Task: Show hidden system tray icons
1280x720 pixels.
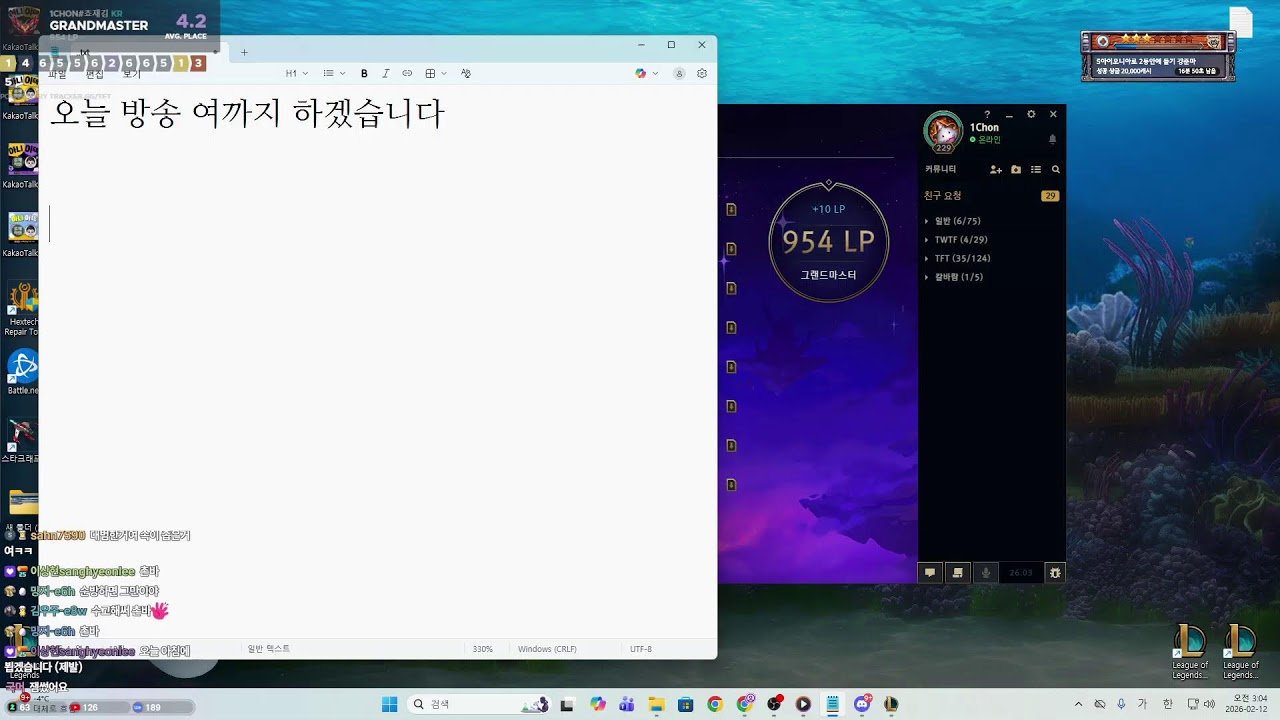Action: pos(1078,704)
